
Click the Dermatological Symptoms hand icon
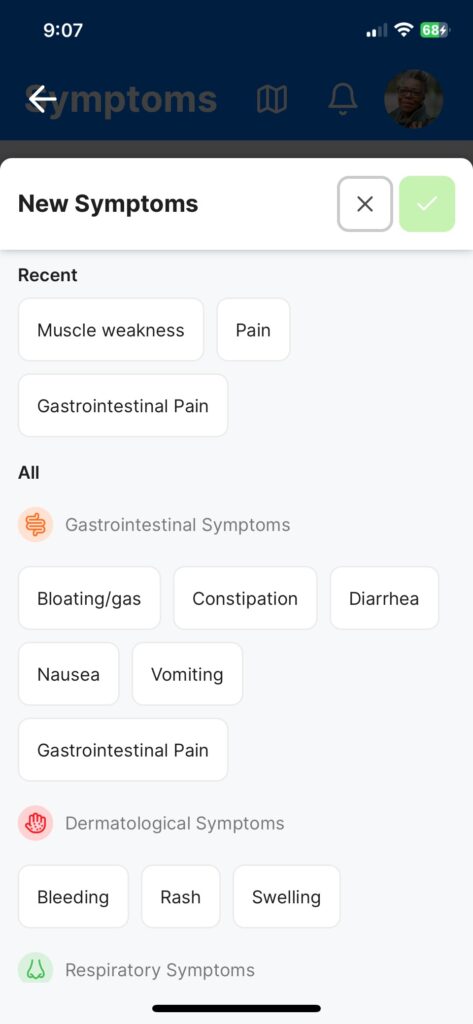pos(35,823)
